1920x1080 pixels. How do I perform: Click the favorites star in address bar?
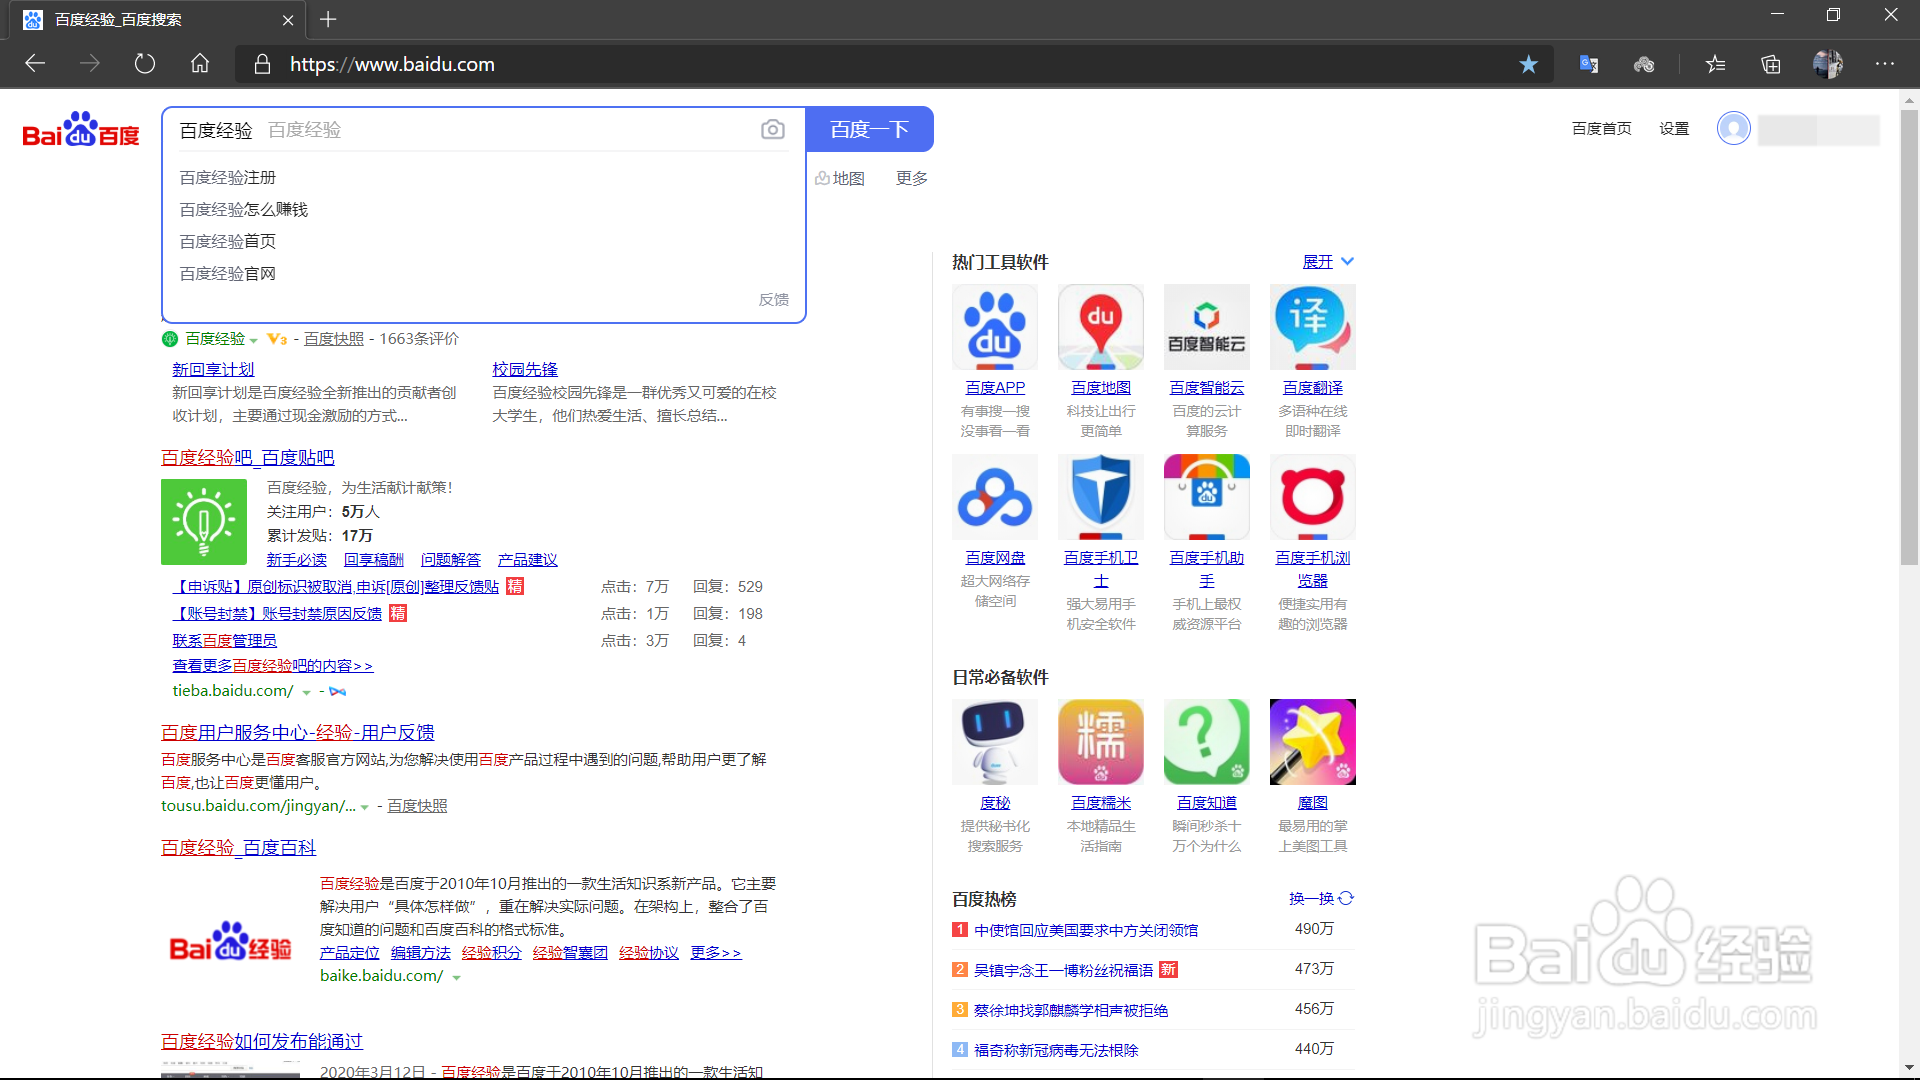tap(1528, 64)
